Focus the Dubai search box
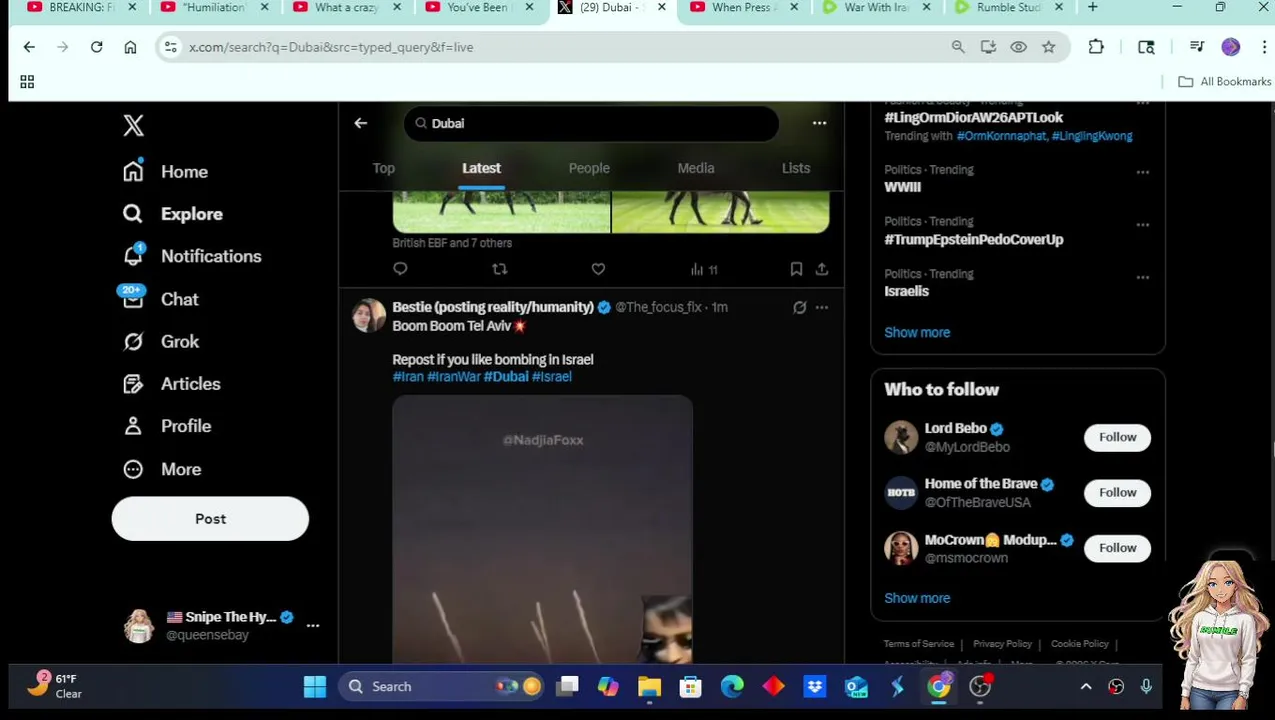The image size is (1275, 720). 591,123
